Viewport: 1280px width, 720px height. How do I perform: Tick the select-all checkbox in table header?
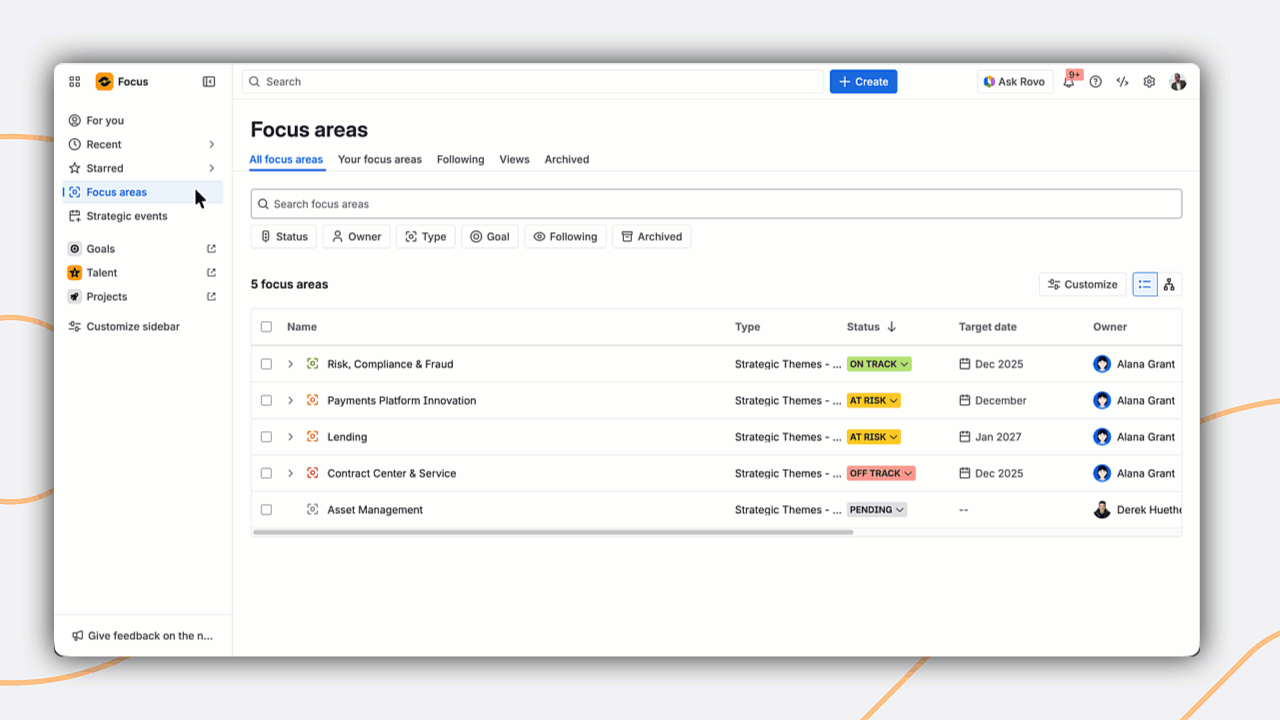266,327
